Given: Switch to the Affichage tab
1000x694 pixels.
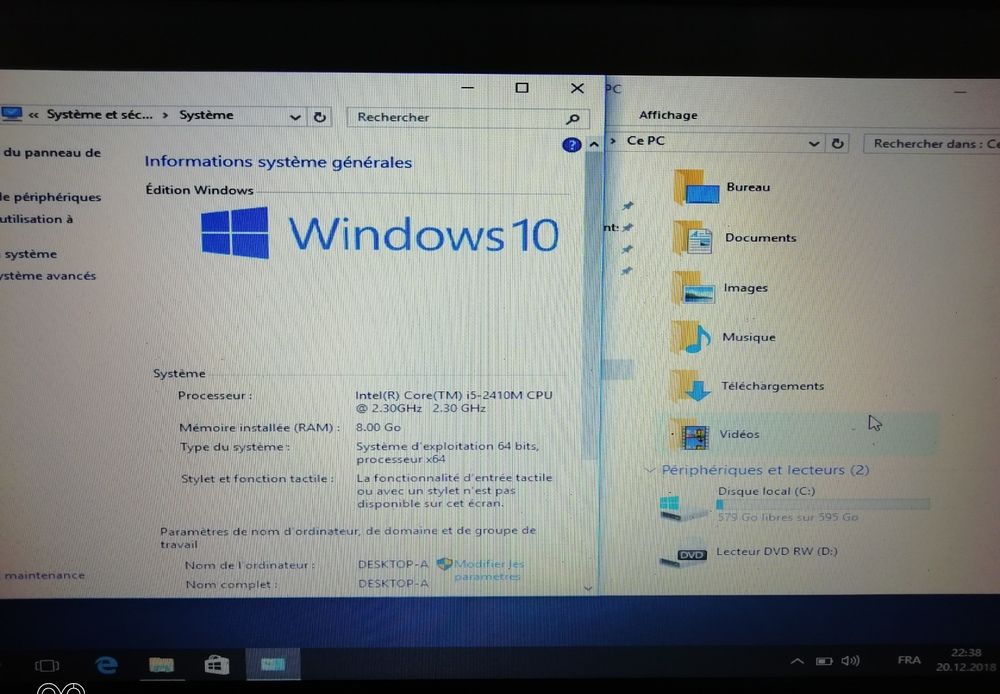Looking at the screenshot, I should pyautogui.click(x=668, y=115).
